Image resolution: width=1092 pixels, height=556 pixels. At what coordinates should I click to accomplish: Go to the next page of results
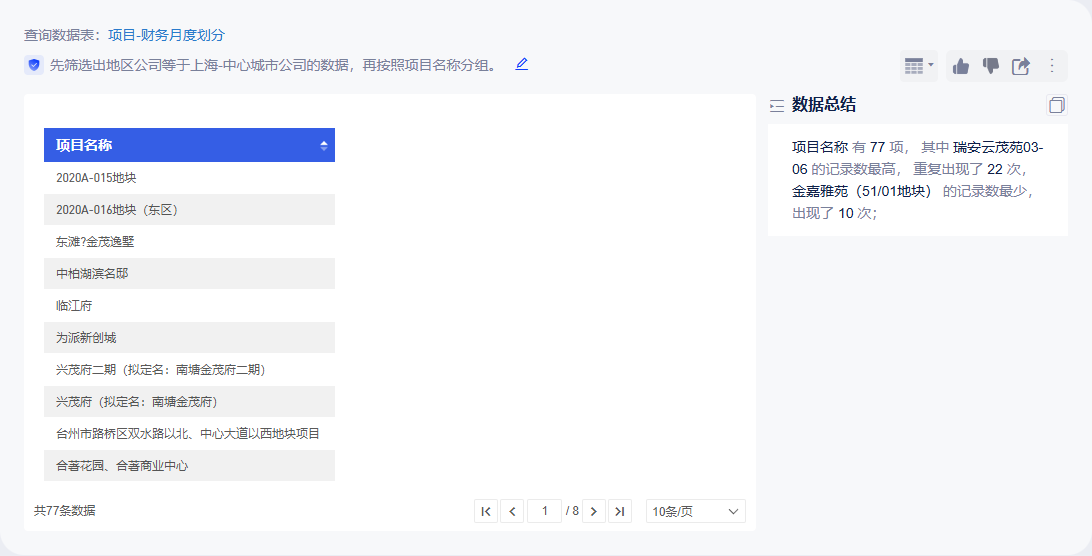[x=593, y=511]
